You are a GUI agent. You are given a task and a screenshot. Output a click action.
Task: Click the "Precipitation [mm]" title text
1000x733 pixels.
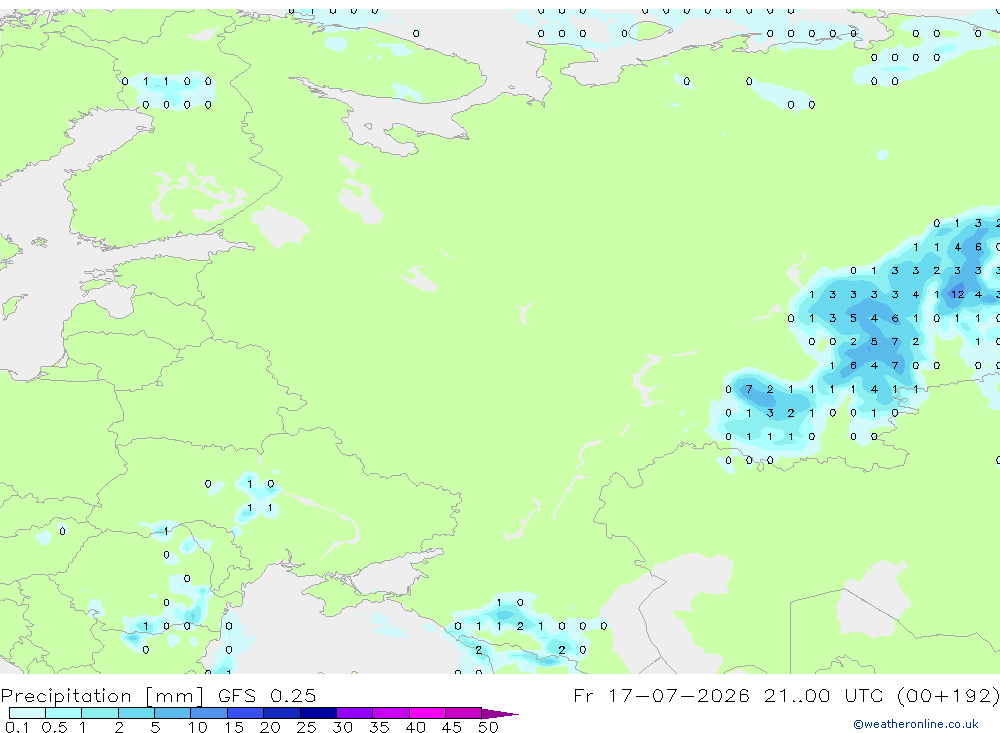[102, 696]
